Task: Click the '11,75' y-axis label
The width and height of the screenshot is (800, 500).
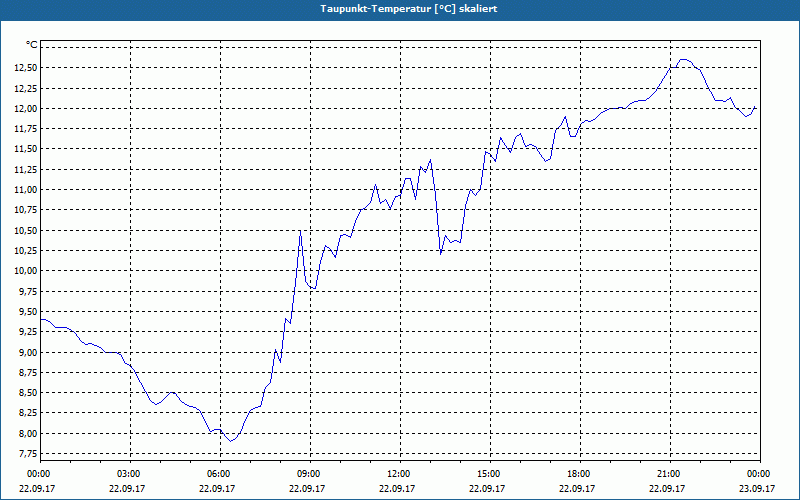Action: pos(26,129)
